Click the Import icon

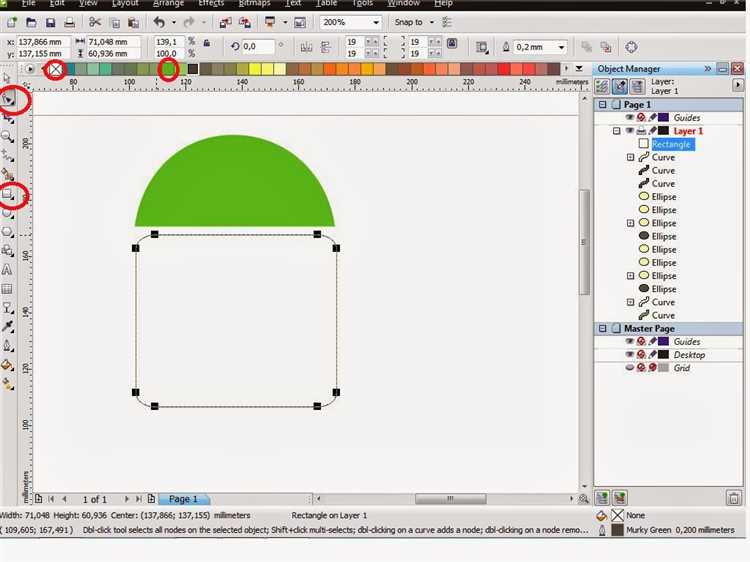225,22
